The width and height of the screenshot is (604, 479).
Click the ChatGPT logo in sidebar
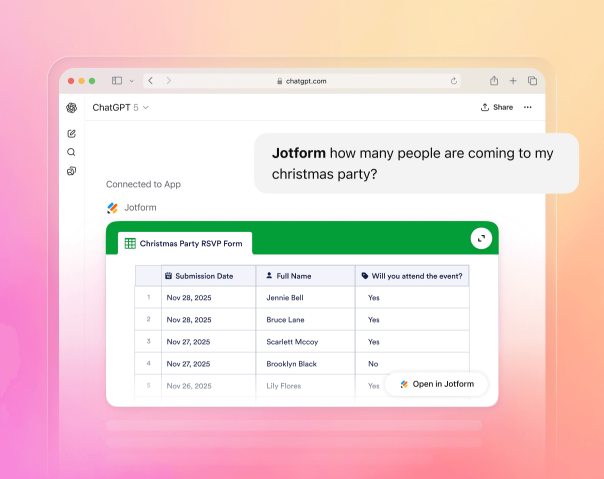[71, 108]
